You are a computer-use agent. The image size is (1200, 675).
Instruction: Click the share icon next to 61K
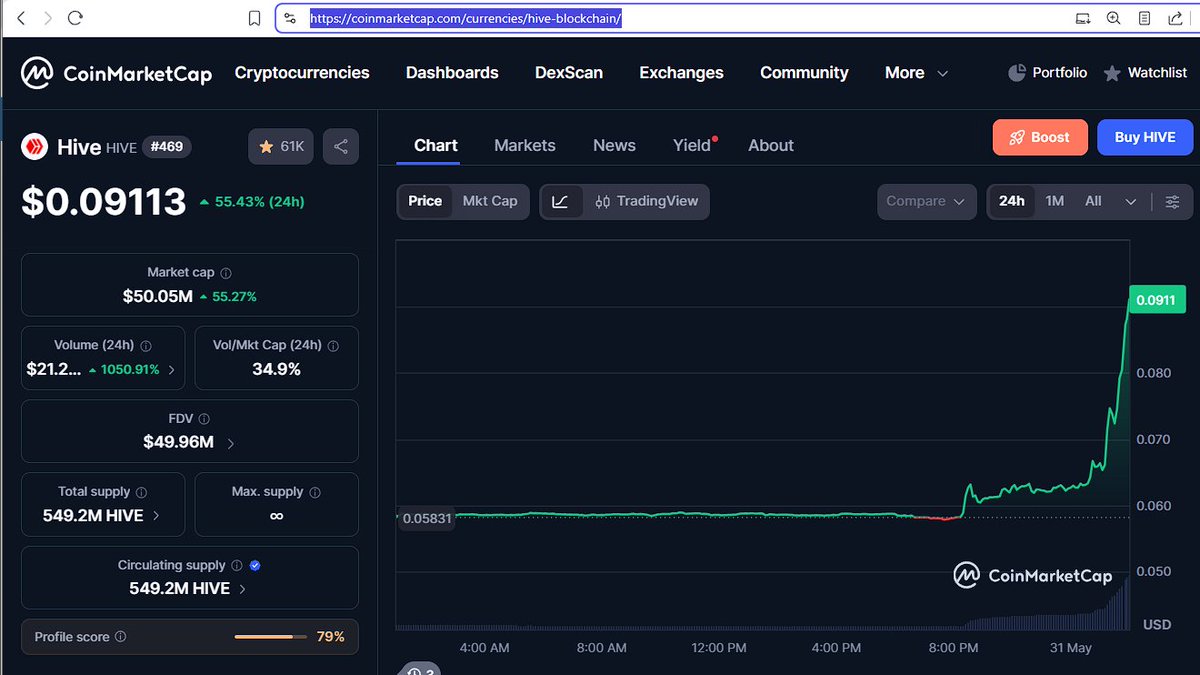click(340, 146)
